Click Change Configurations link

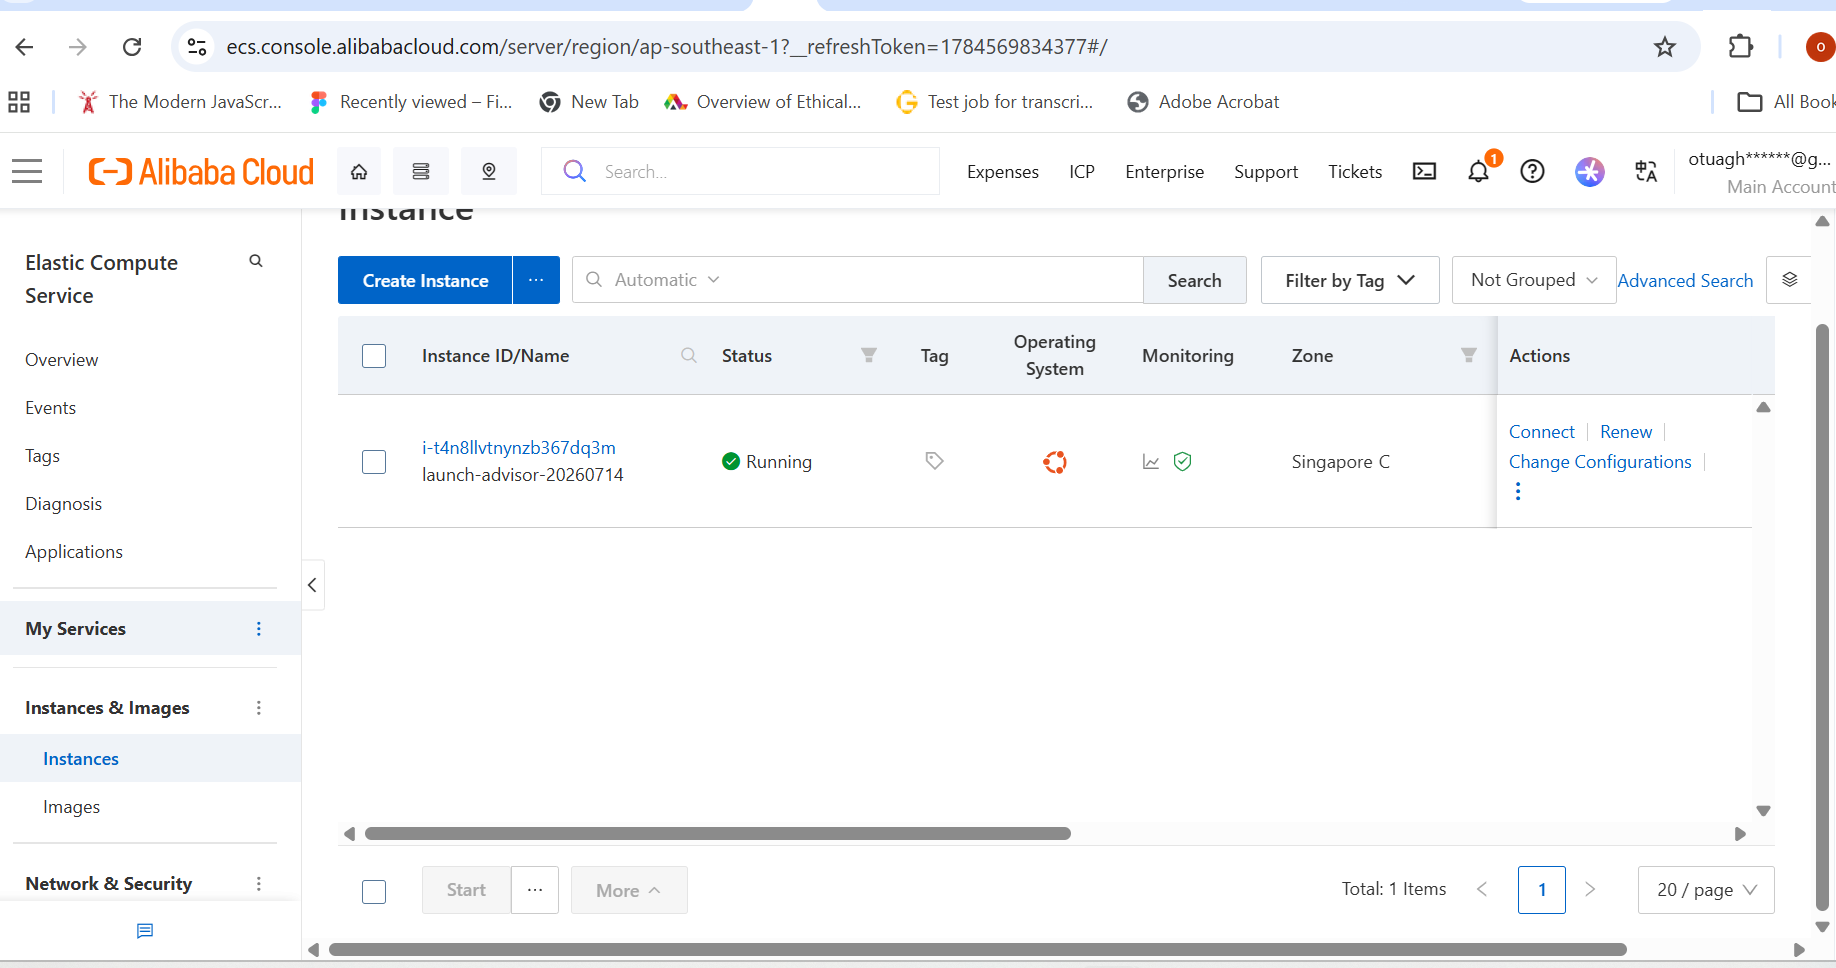(1600, 462)
